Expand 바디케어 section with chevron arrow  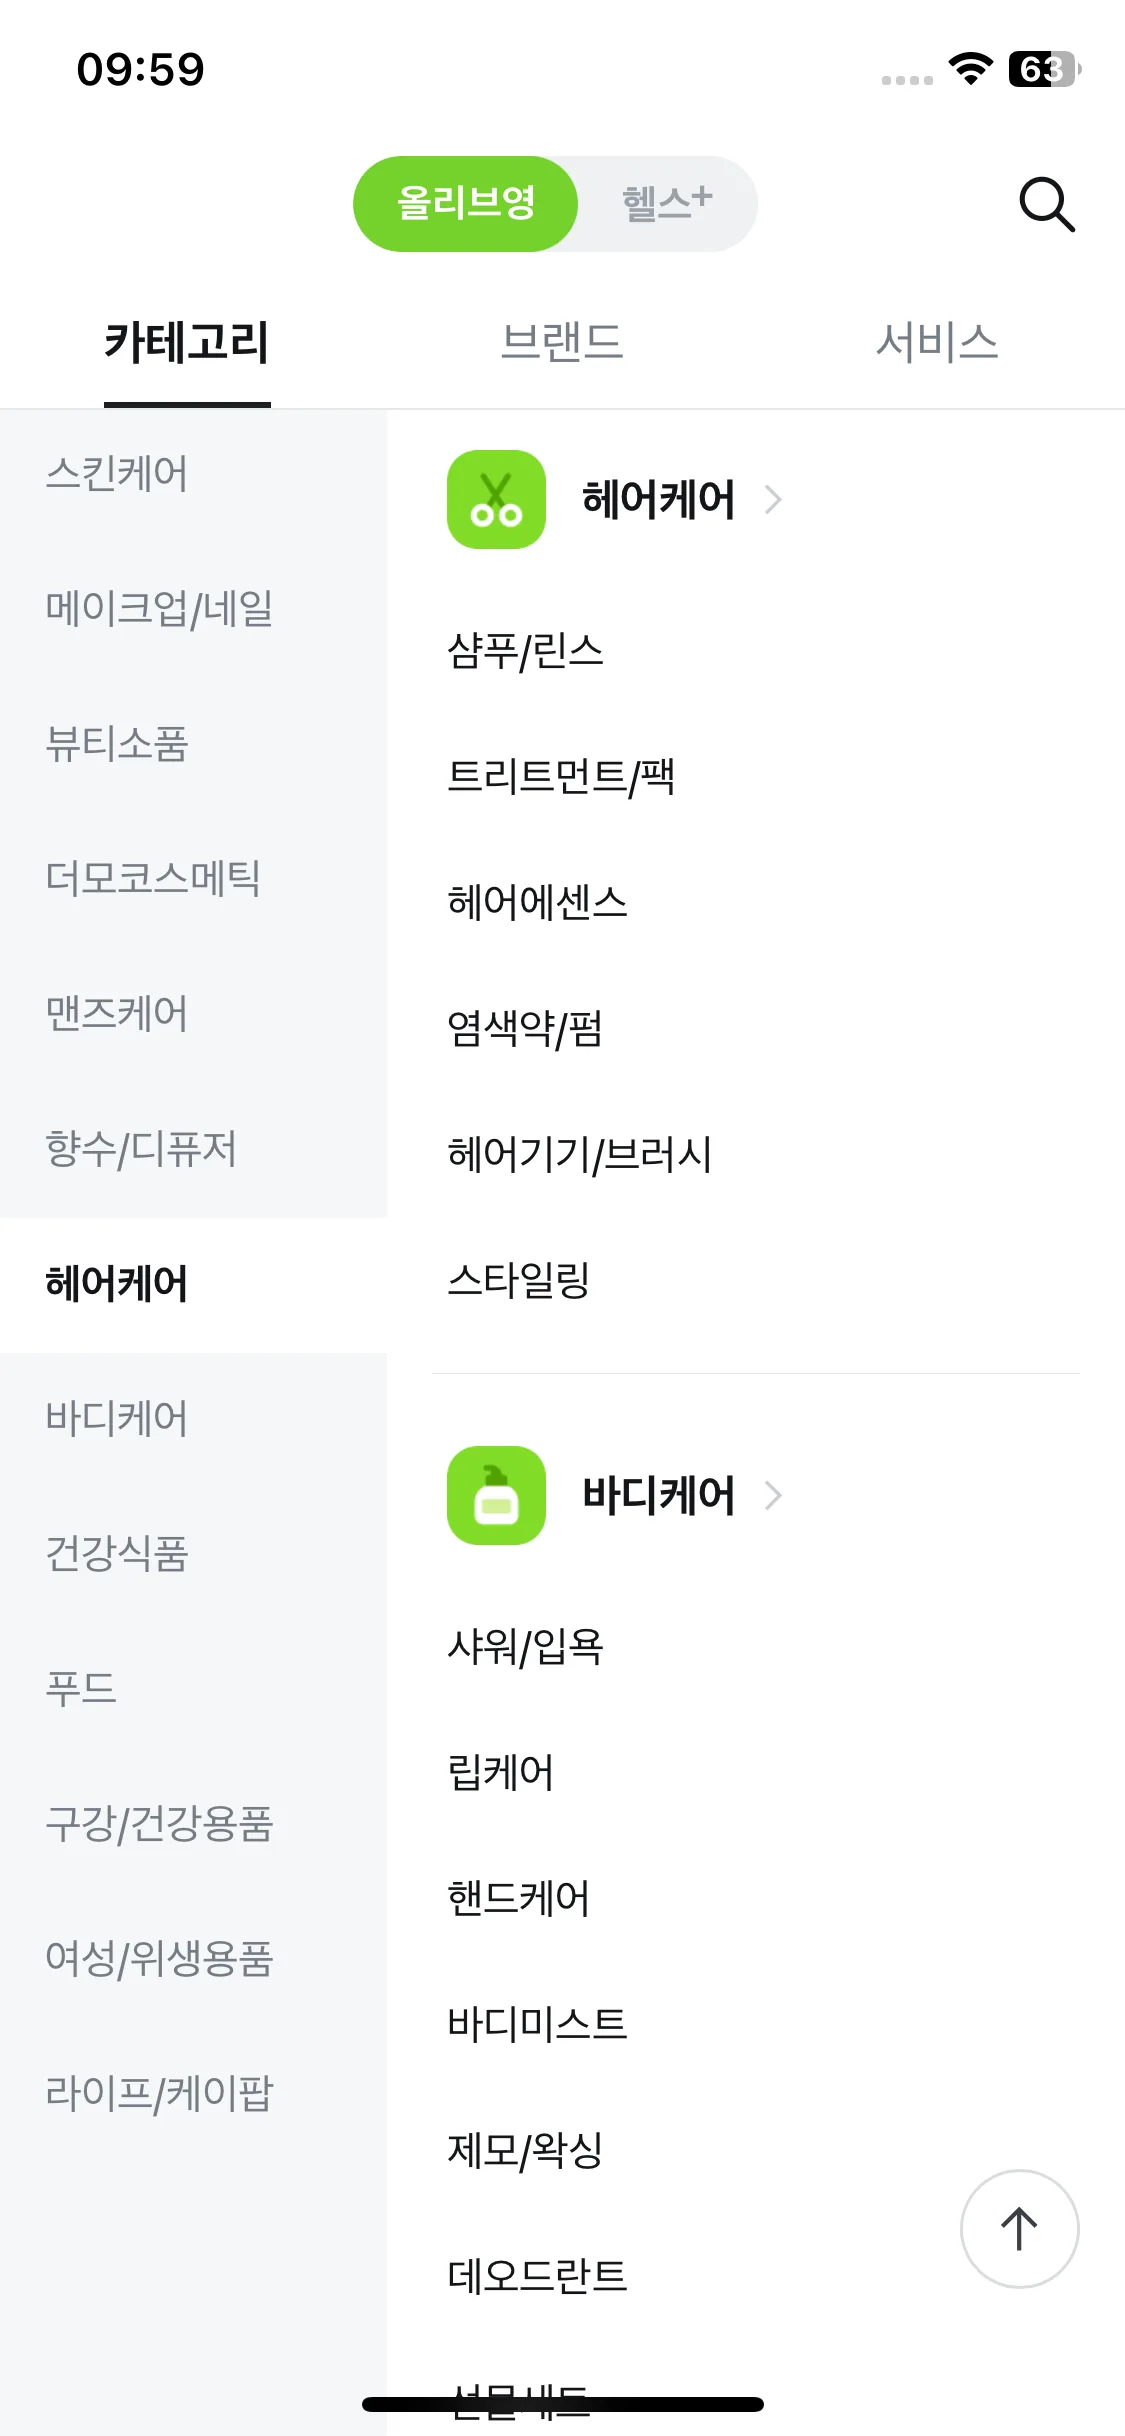773,1495
